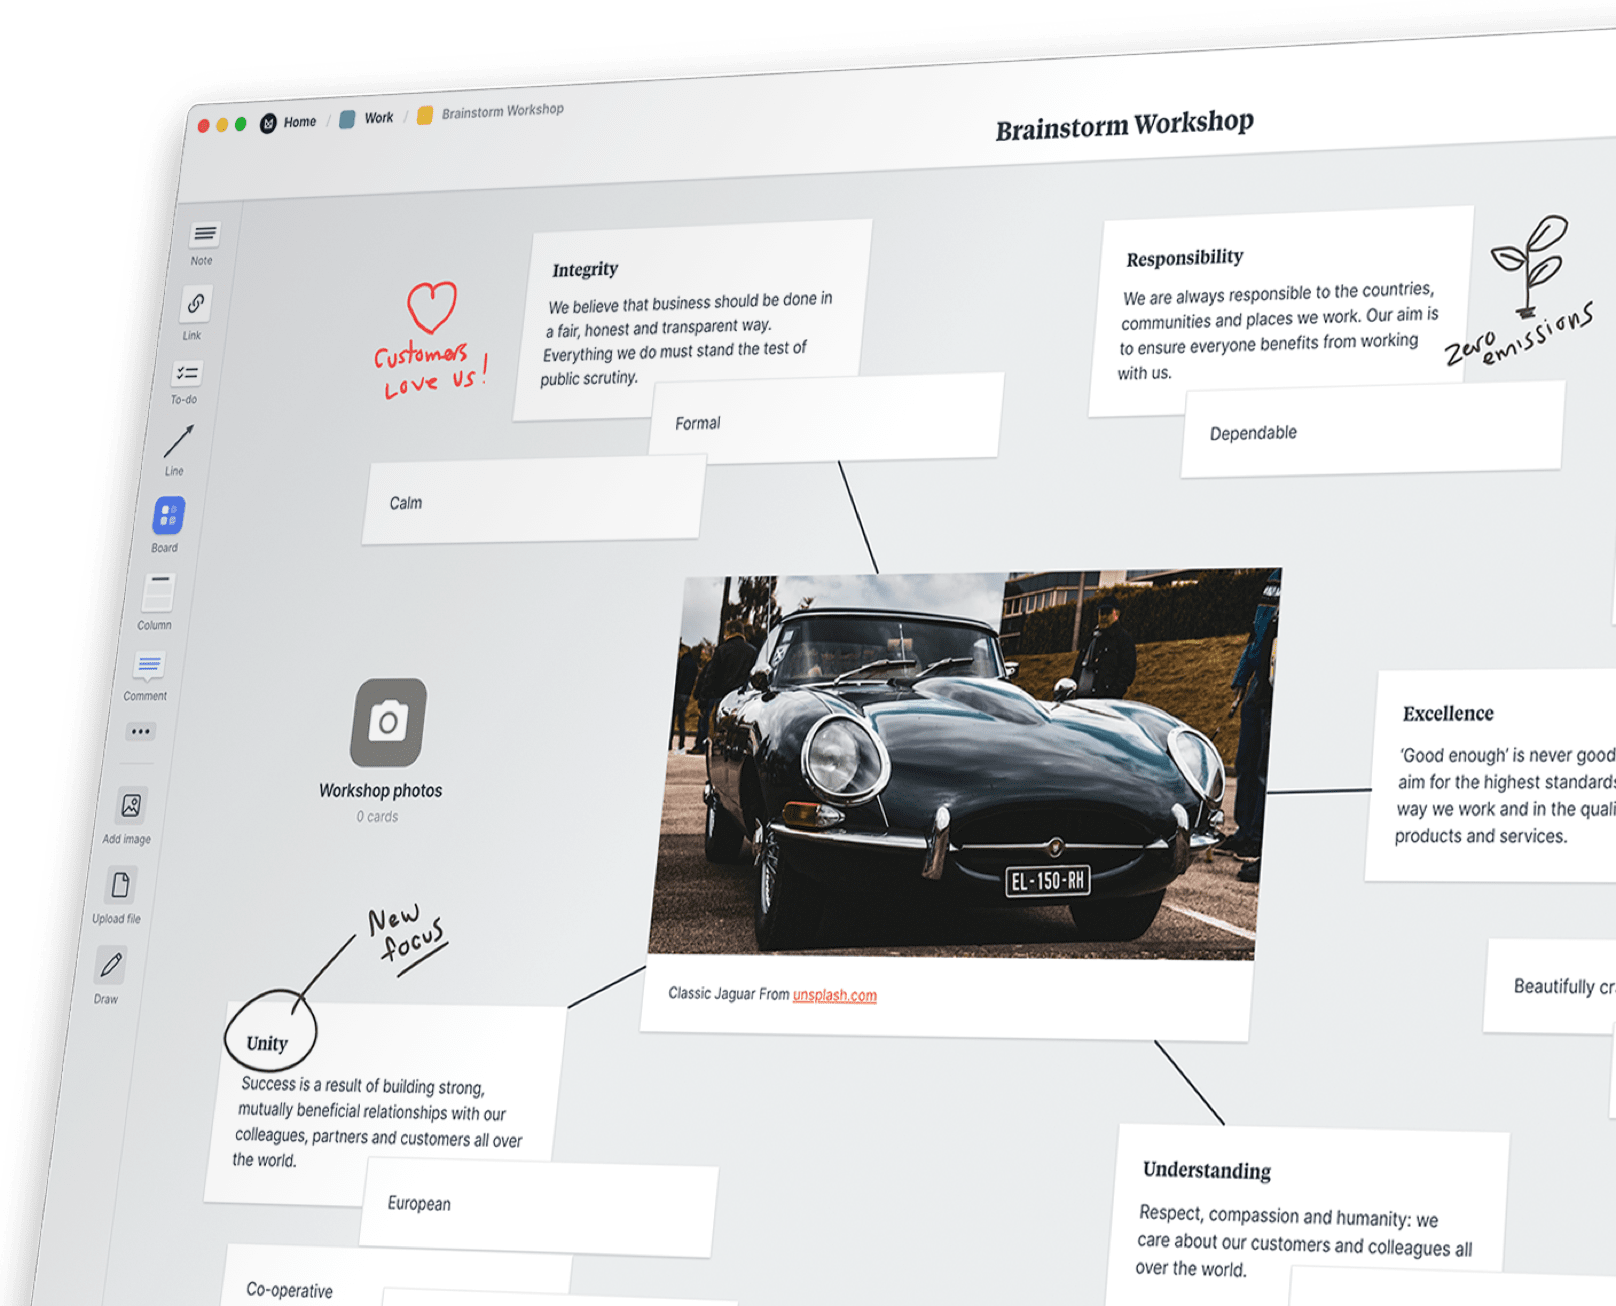
Task: Click the Excellence note body text
Action: click(1505, 796)
